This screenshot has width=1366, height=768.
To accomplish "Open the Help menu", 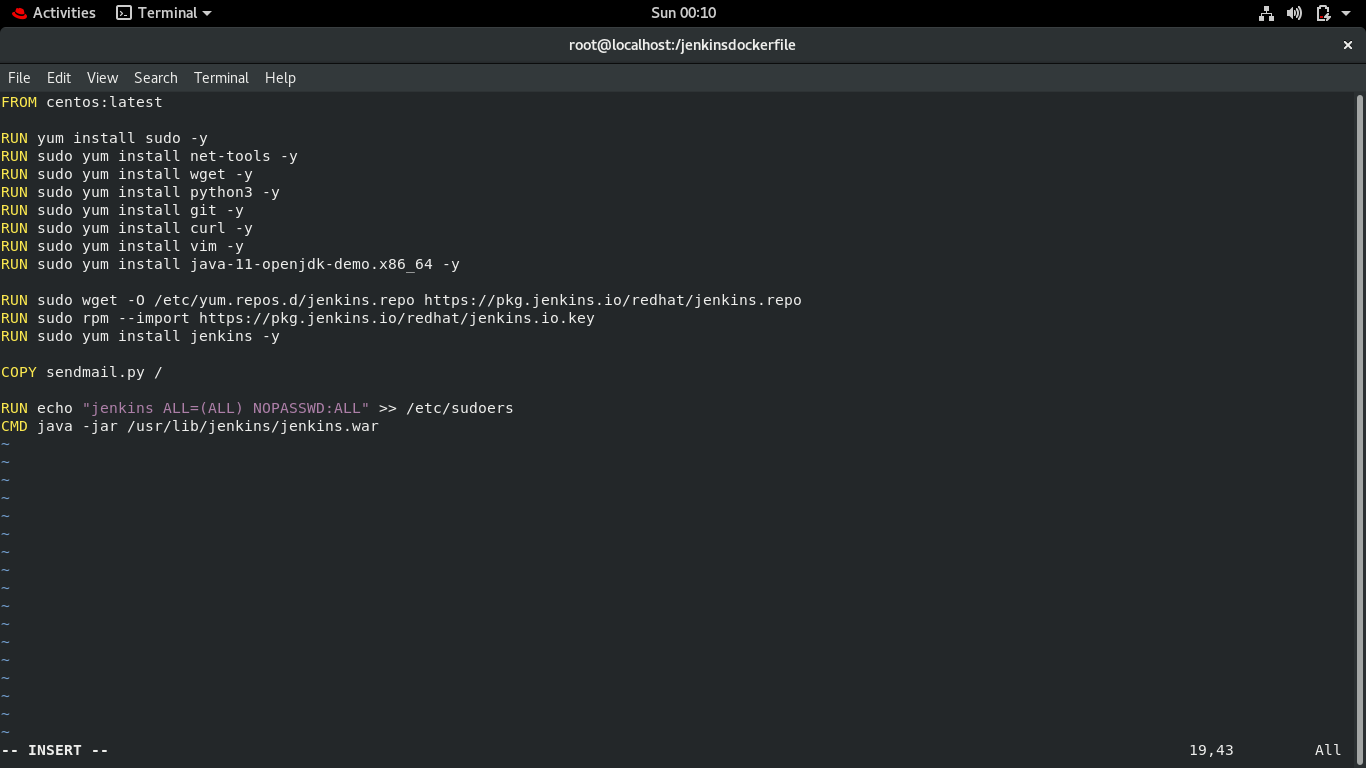I will pyautogui.click(x=280, y=78).
